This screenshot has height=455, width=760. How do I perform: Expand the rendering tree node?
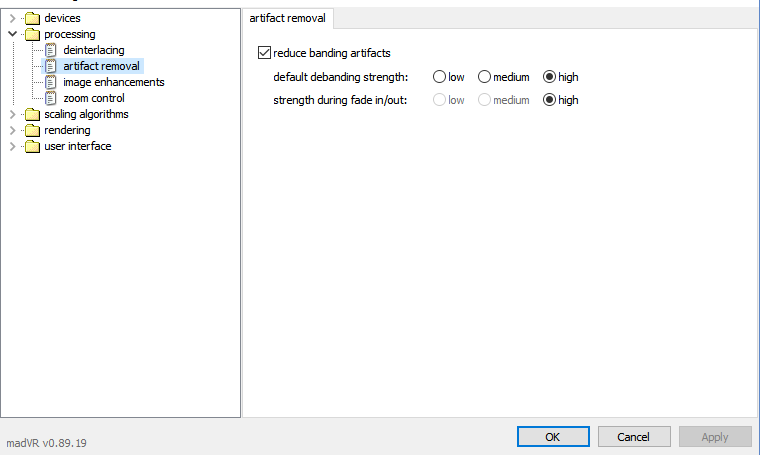(12, 130)
